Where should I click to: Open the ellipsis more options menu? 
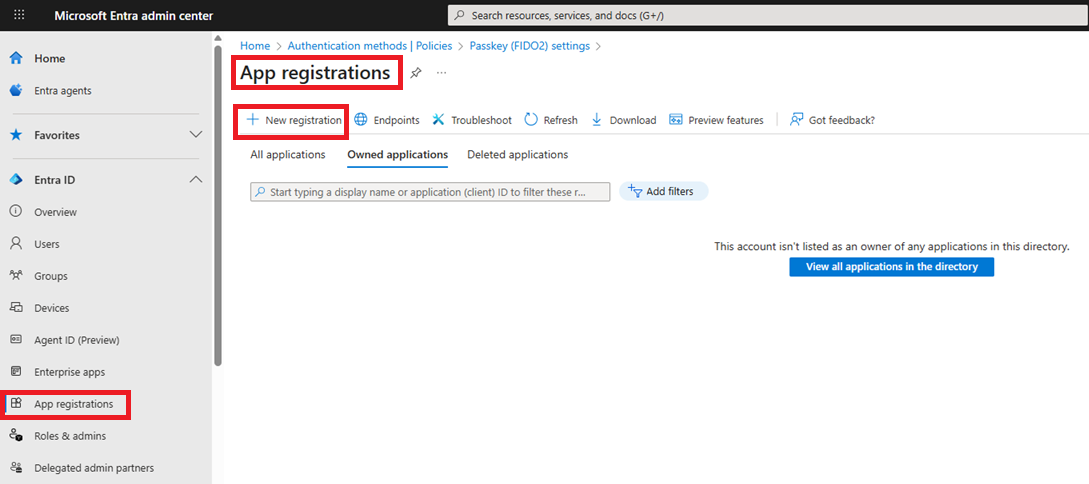point(441,72)
